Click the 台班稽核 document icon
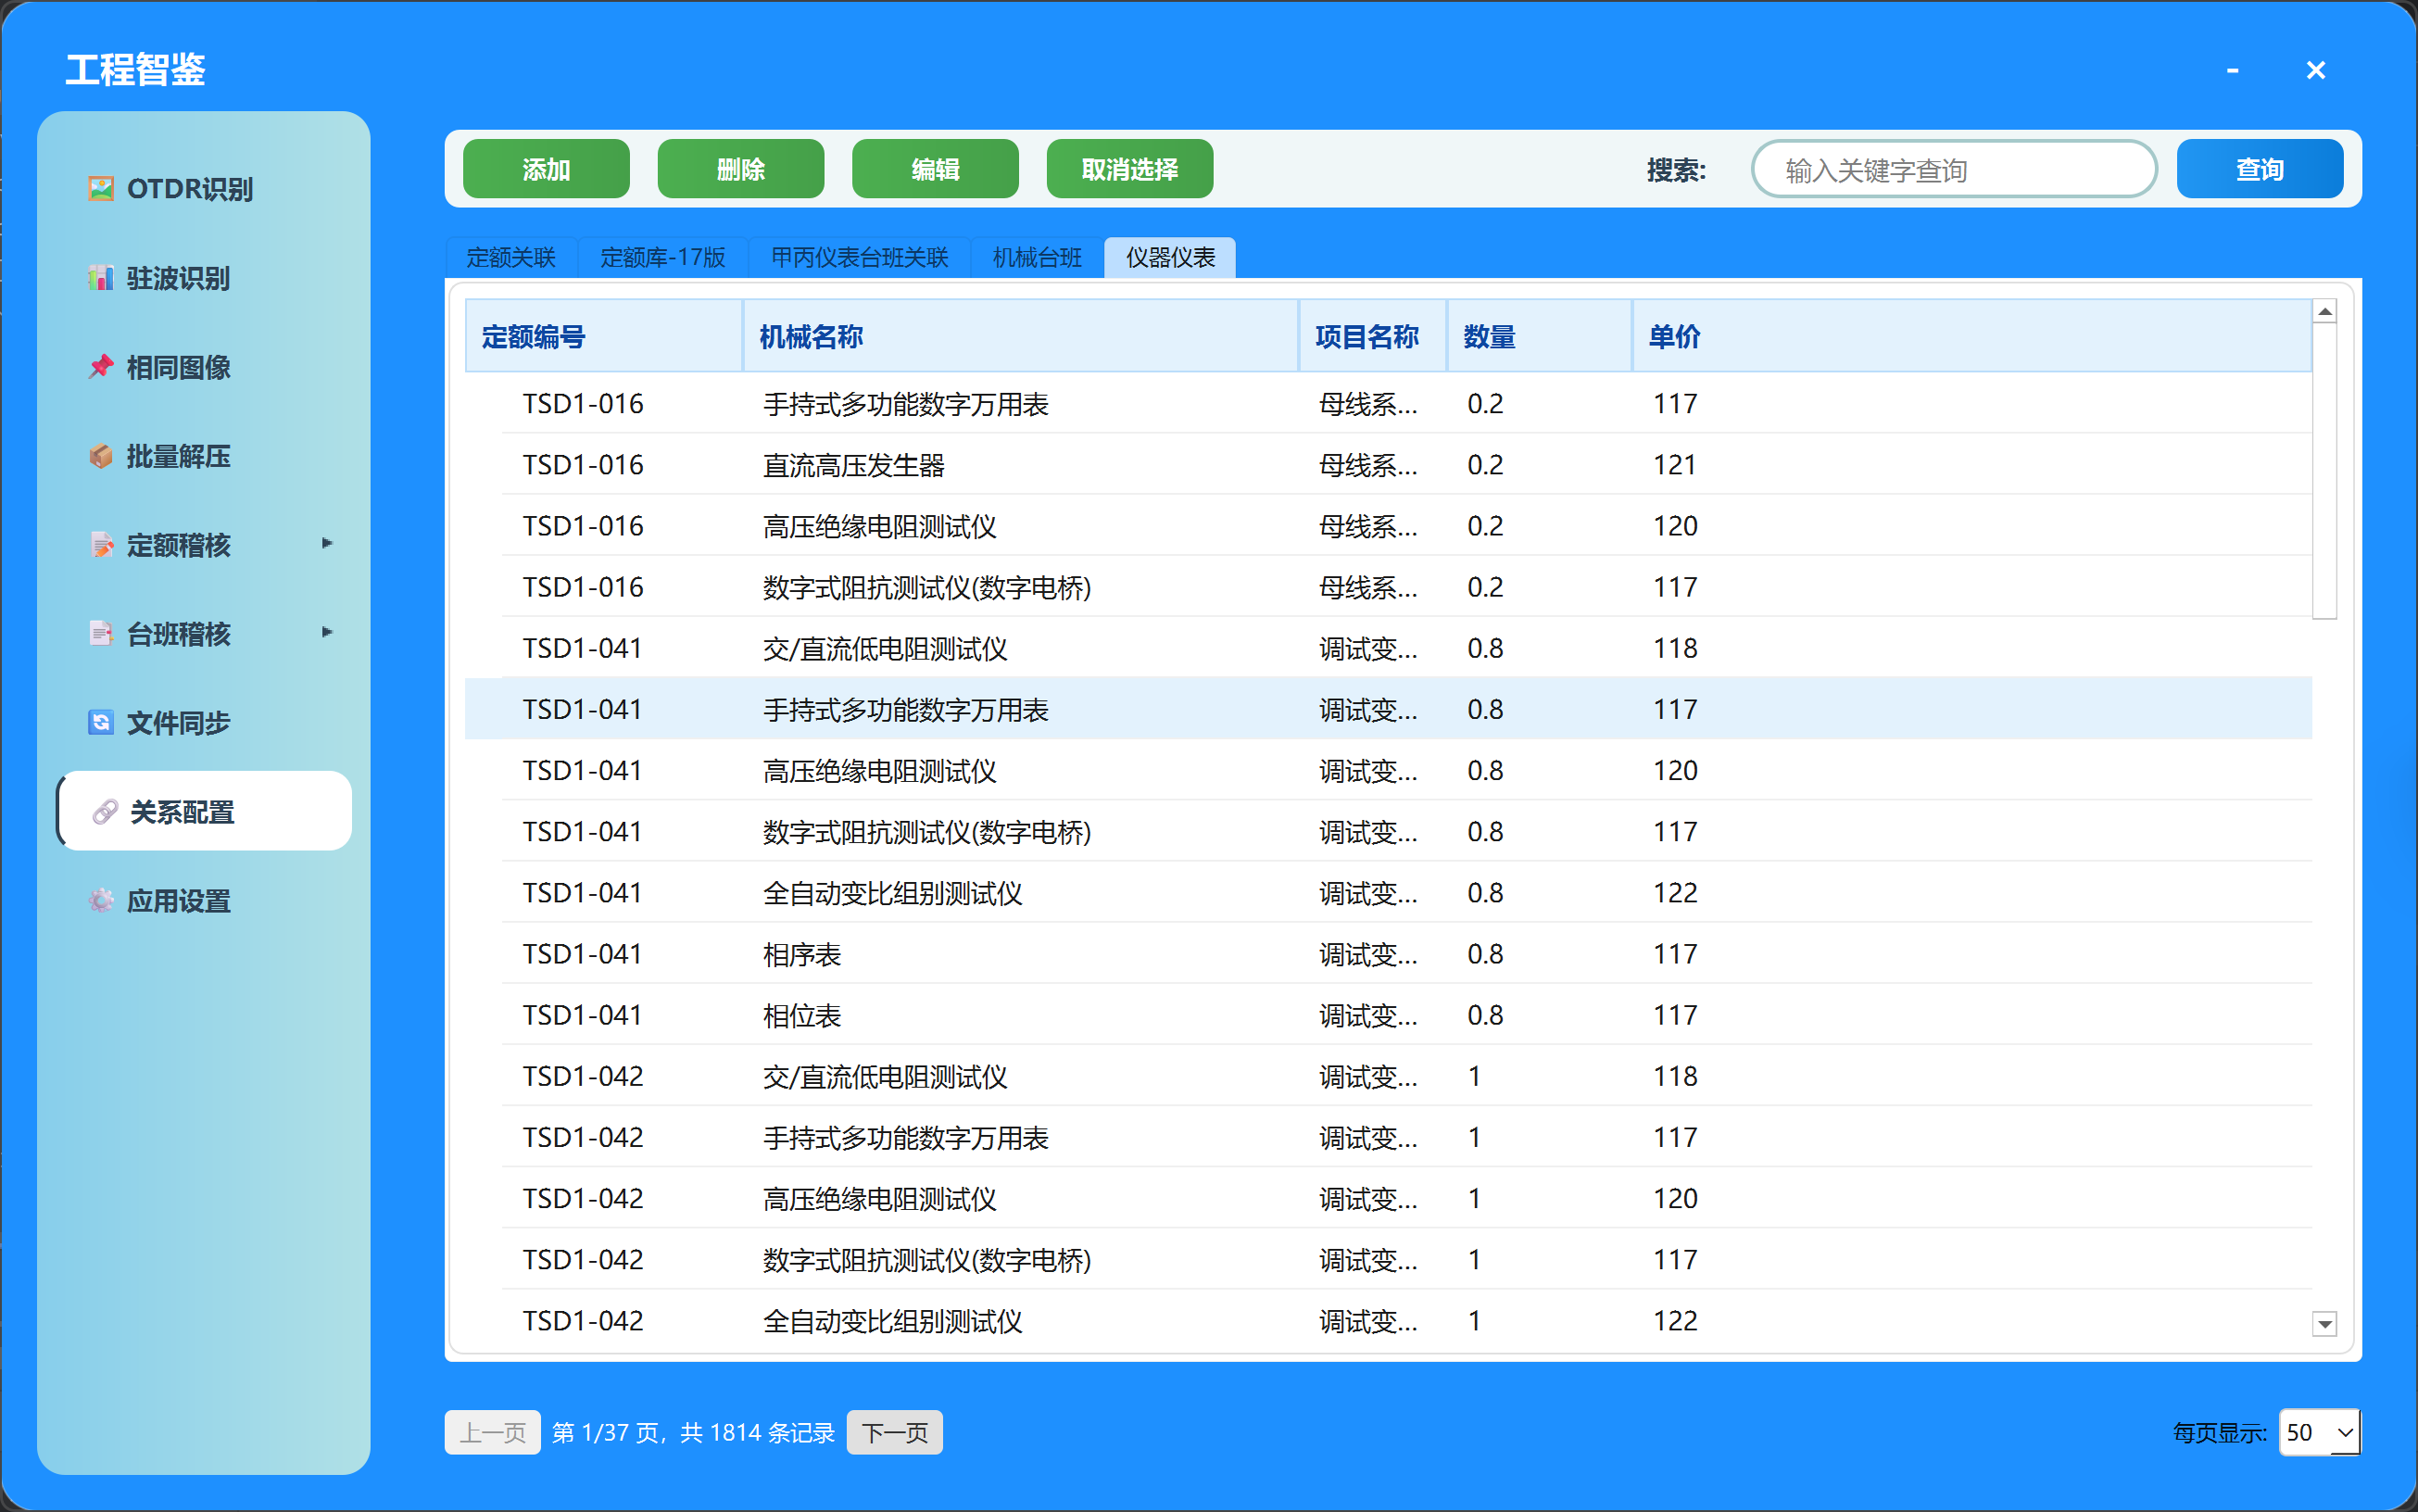The width and height of the screenshot is (2418, 1512). point(100,634)
